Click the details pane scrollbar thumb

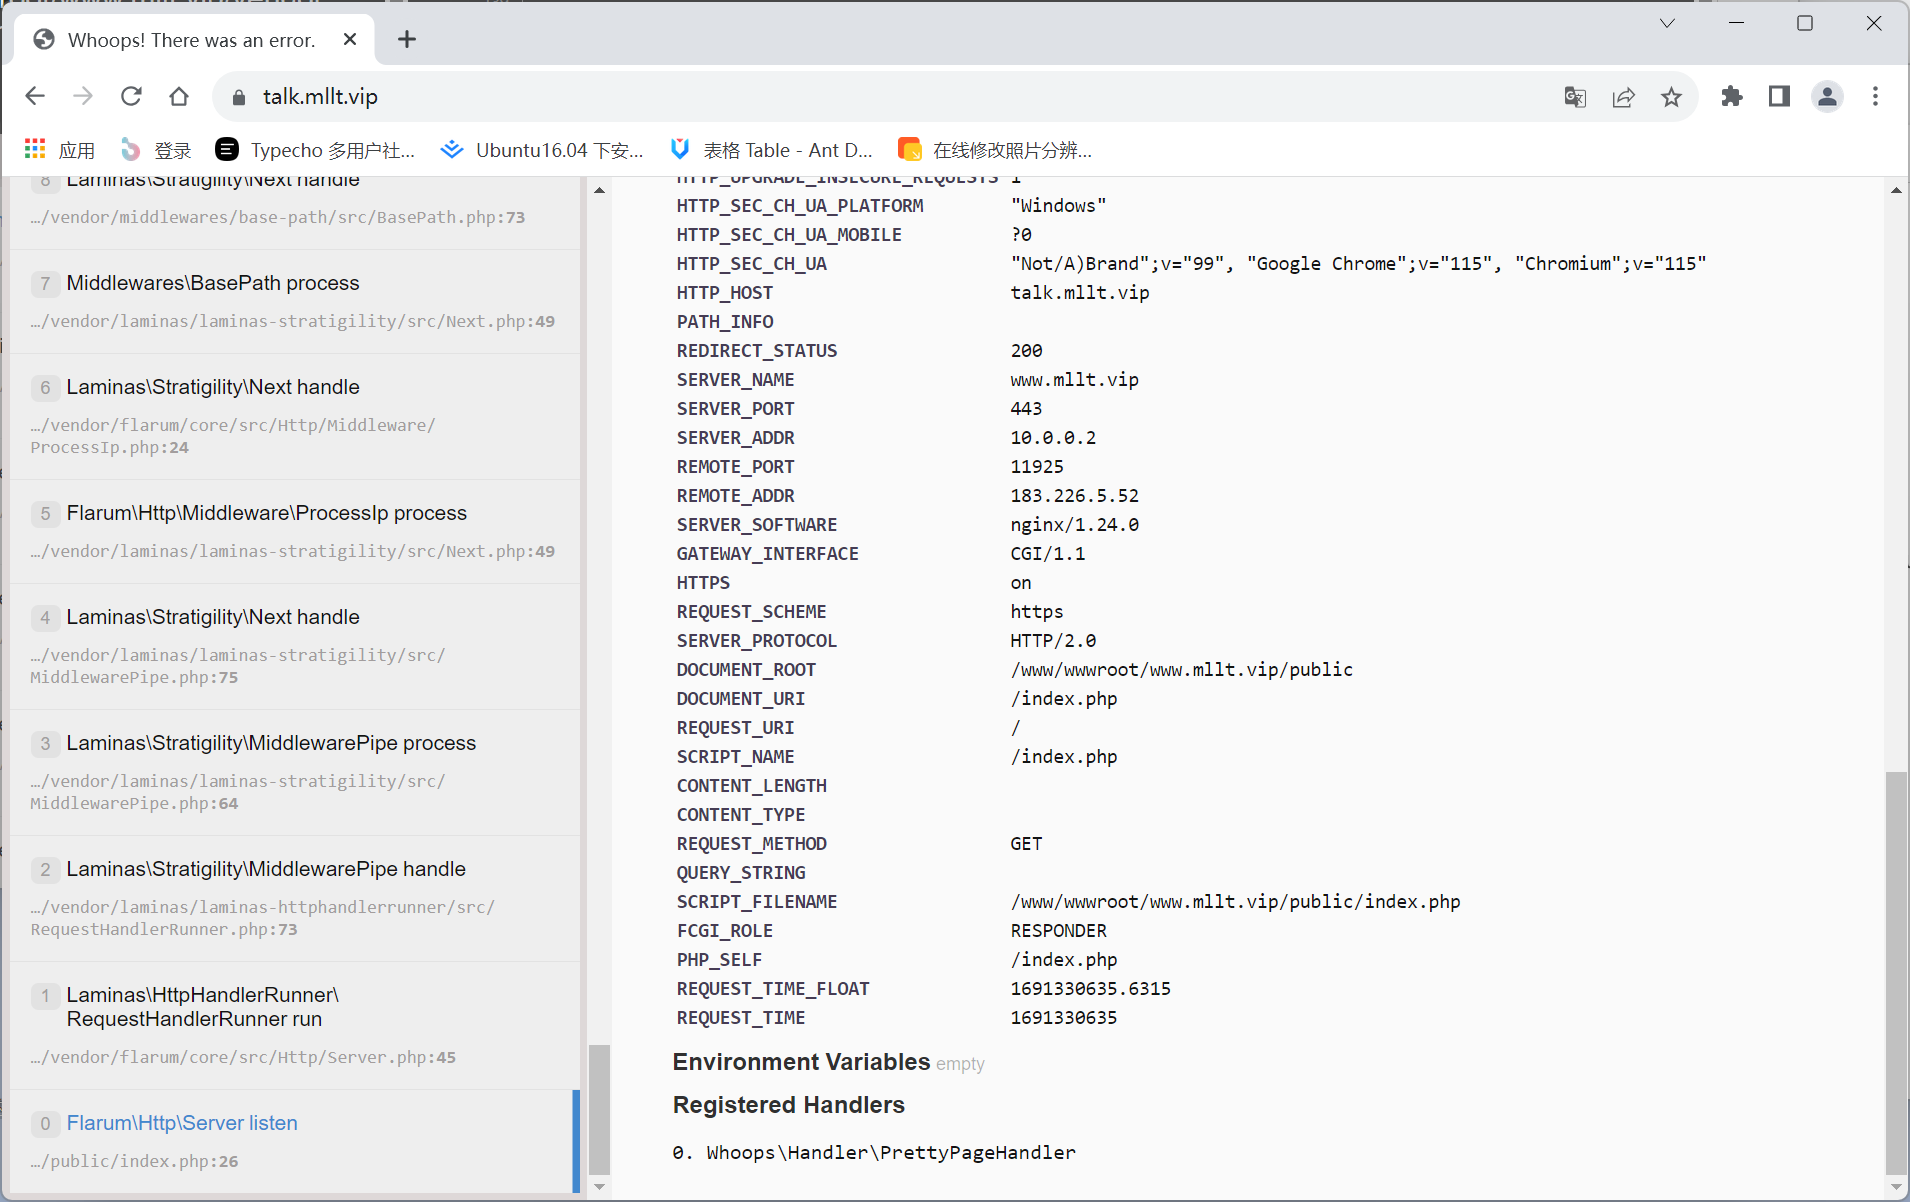(x=1896, y=972)
